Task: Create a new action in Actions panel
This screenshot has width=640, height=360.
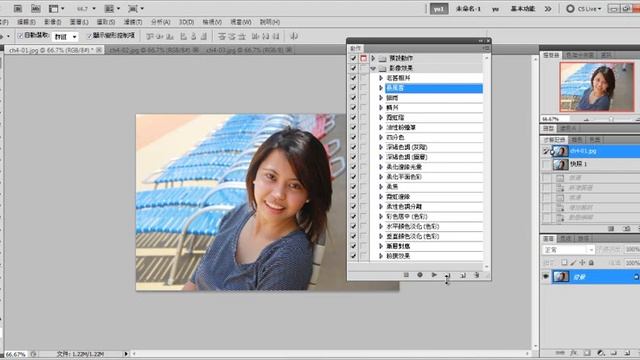Action: click(462, 275)
